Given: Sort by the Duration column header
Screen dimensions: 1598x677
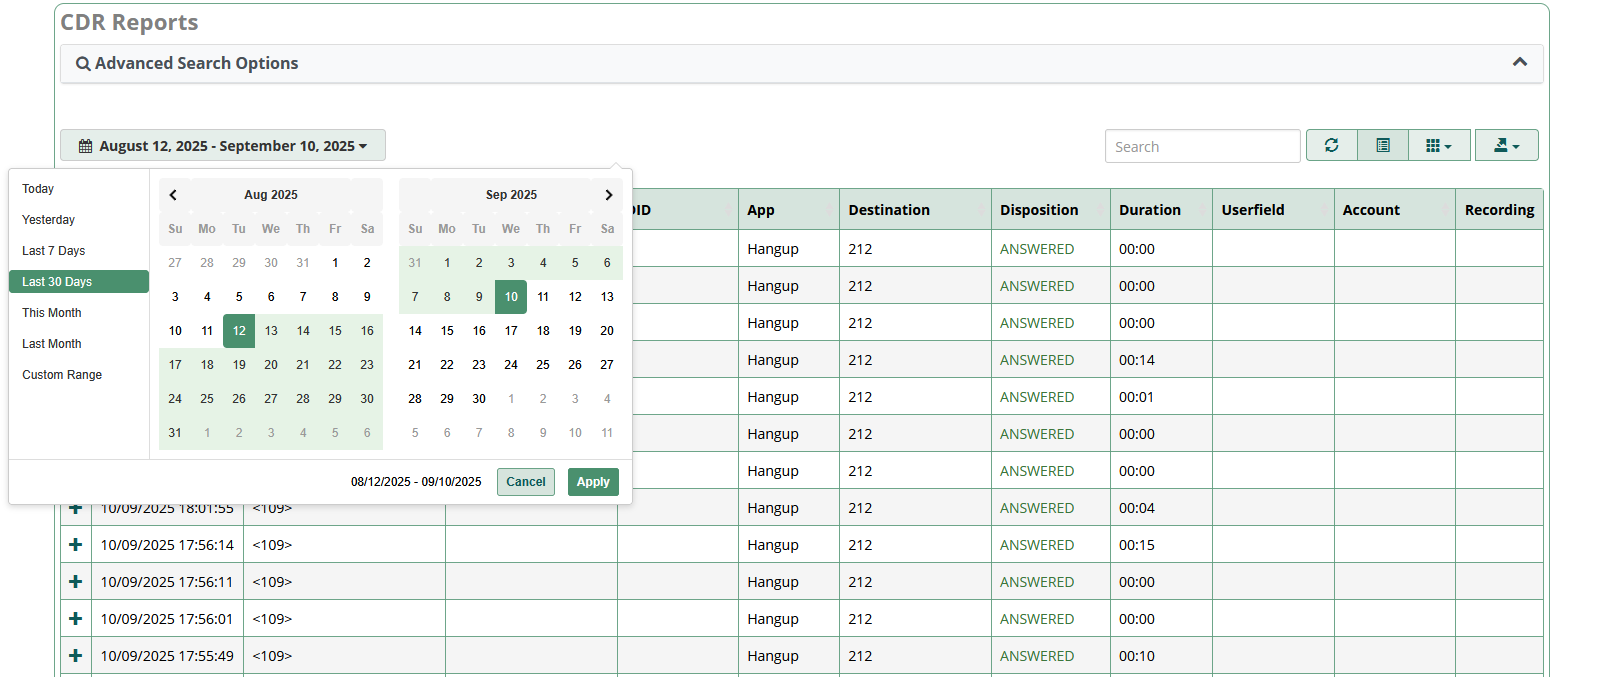Looking at the screenshot, I should click(x=1150, y=210).
